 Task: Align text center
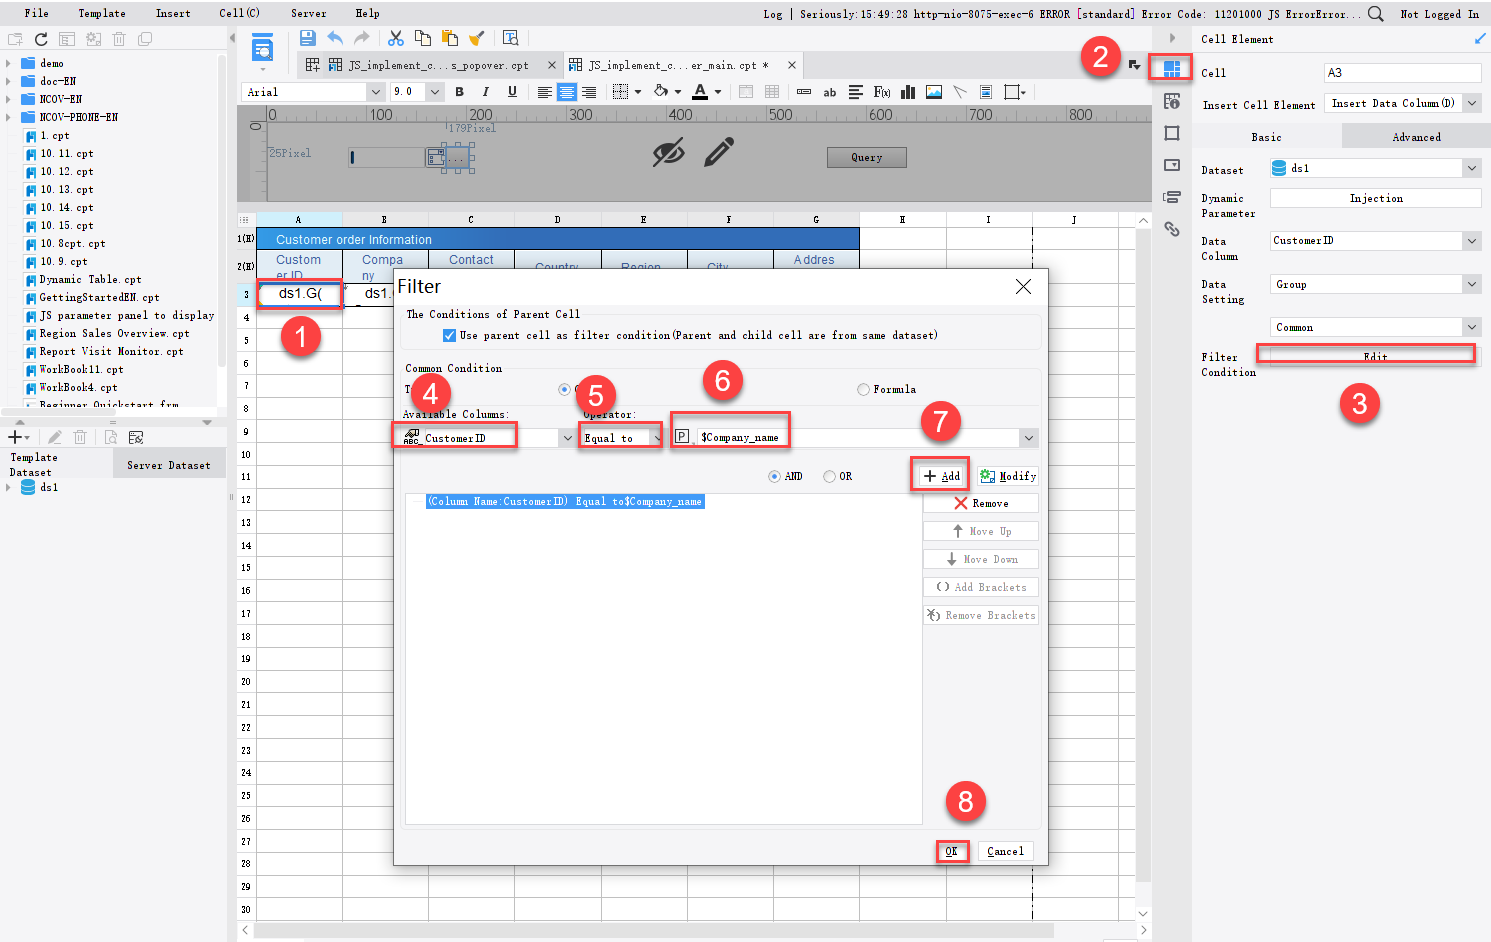567,92
